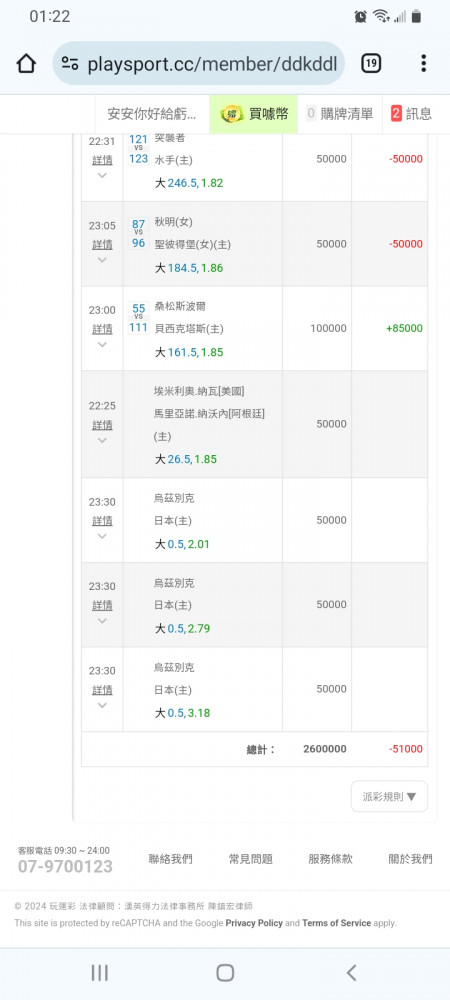Open the Privacy Policy link
This screenshot has height=1000, width=450.
click(x=254, y=923)
